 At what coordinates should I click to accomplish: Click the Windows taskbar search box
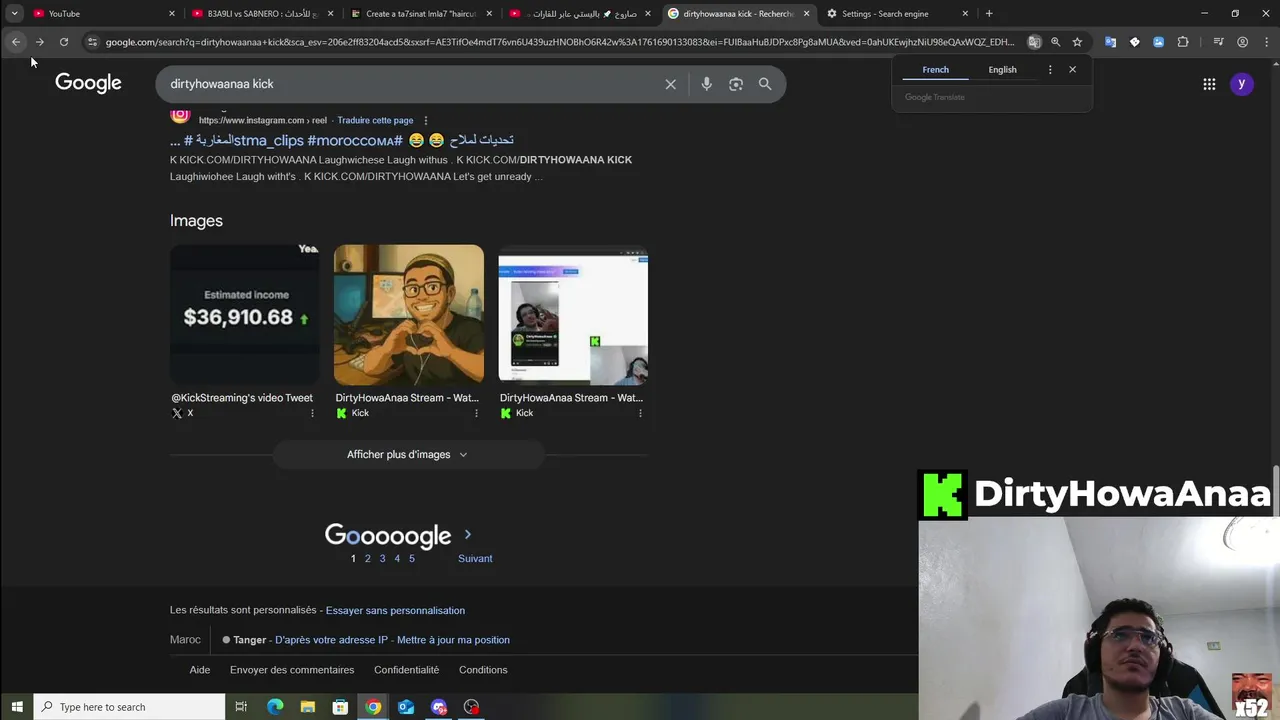130,707
